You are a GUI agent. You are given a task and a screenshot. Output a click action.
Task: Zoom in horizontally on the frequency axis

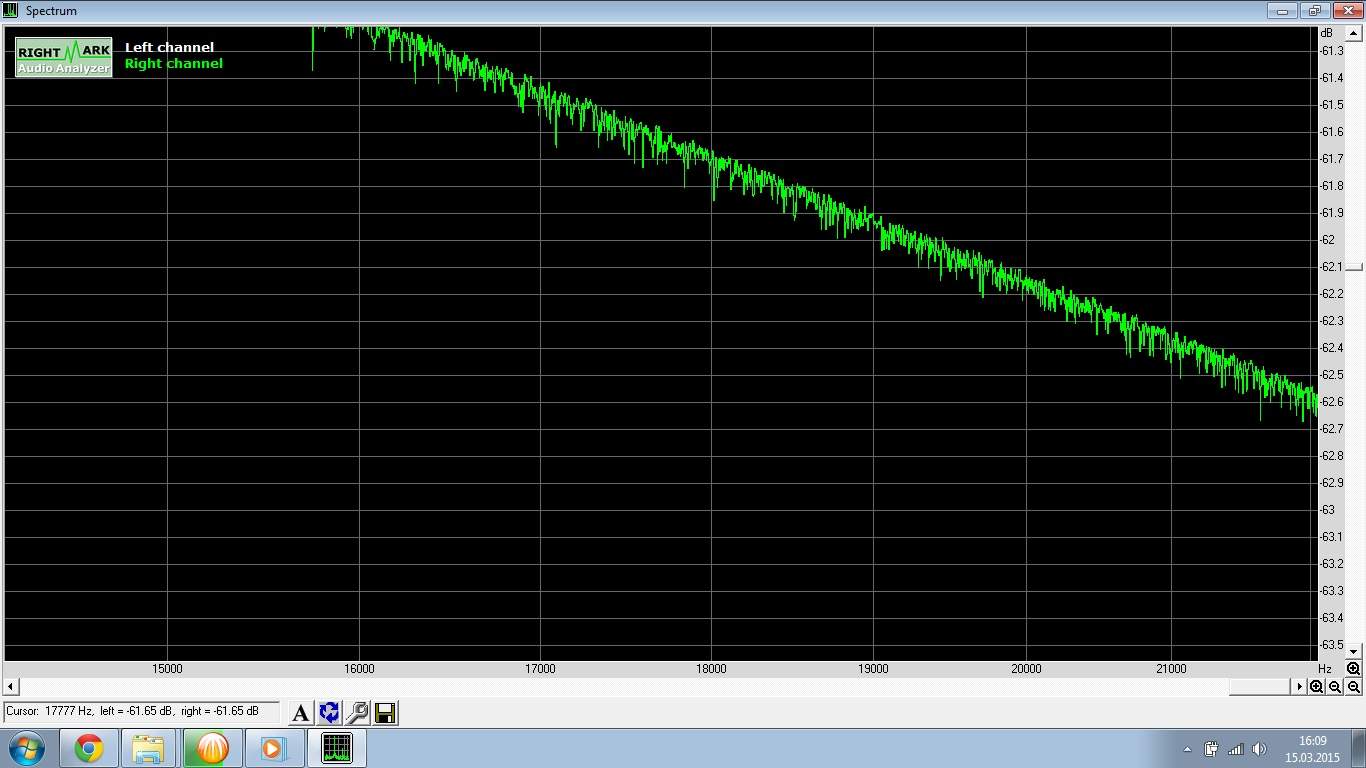tap(1317, 687)
